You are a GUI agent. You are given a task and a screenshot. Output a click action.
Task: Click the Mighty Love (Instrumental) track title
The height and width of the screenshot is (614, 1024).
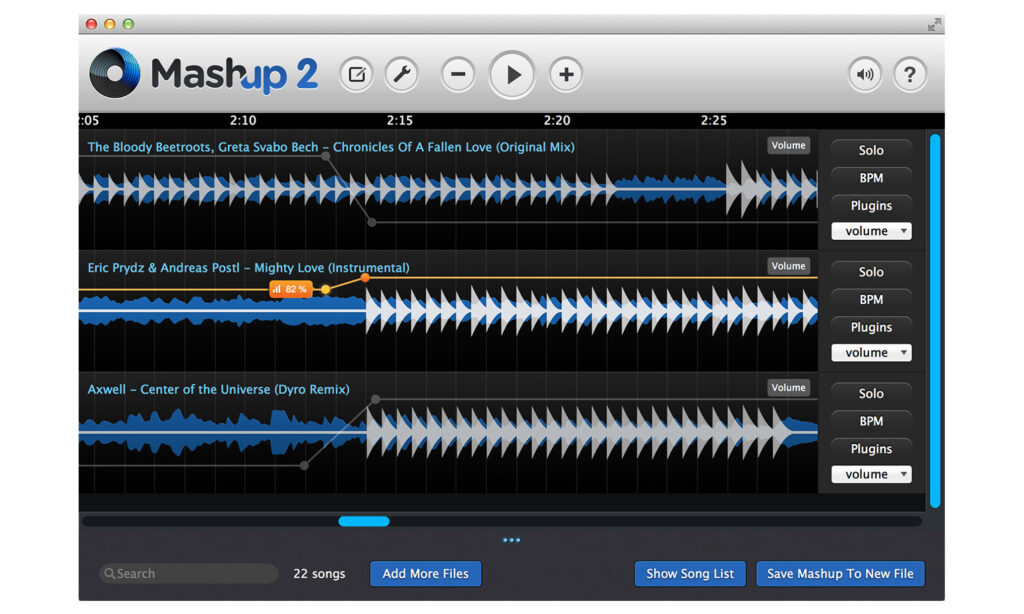coord(248,268)
